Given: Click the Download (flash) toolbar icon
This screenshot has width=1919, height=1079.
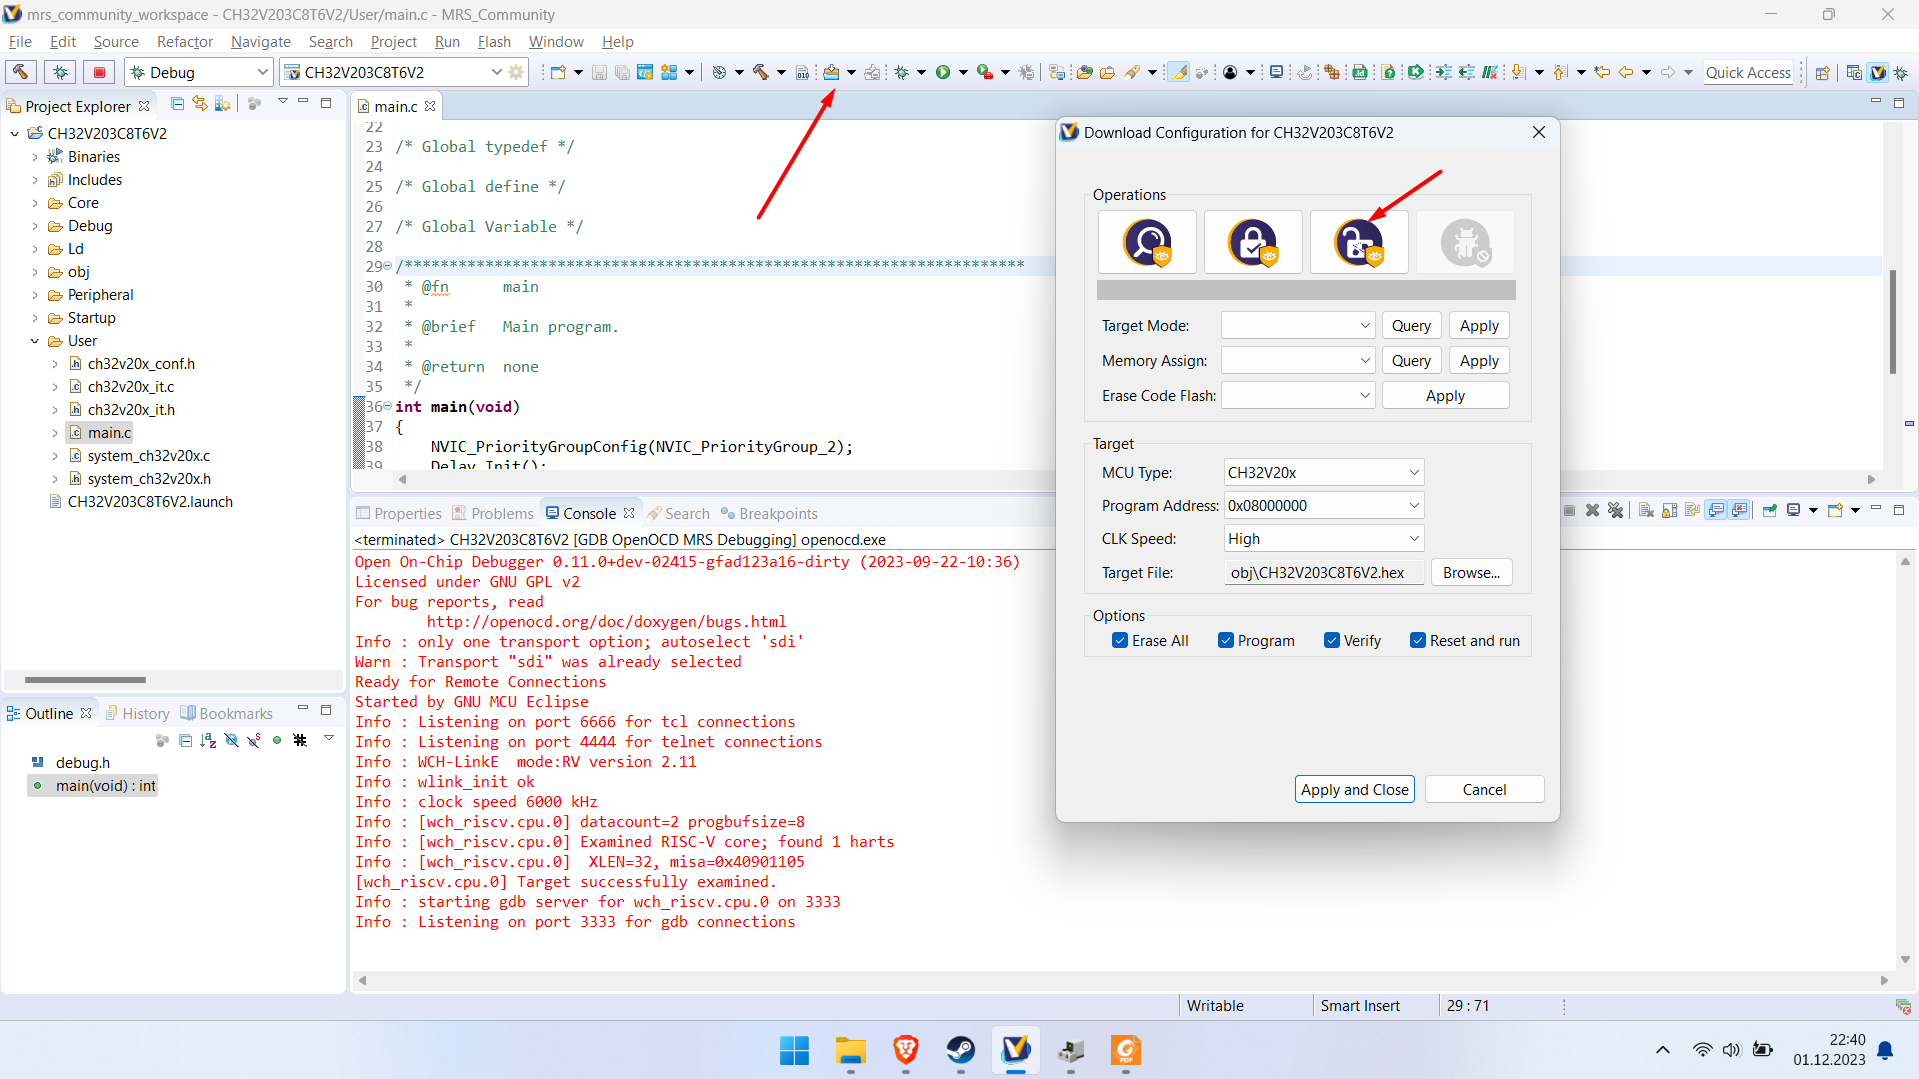Looking at the screenshot, I should coord(831,72).
